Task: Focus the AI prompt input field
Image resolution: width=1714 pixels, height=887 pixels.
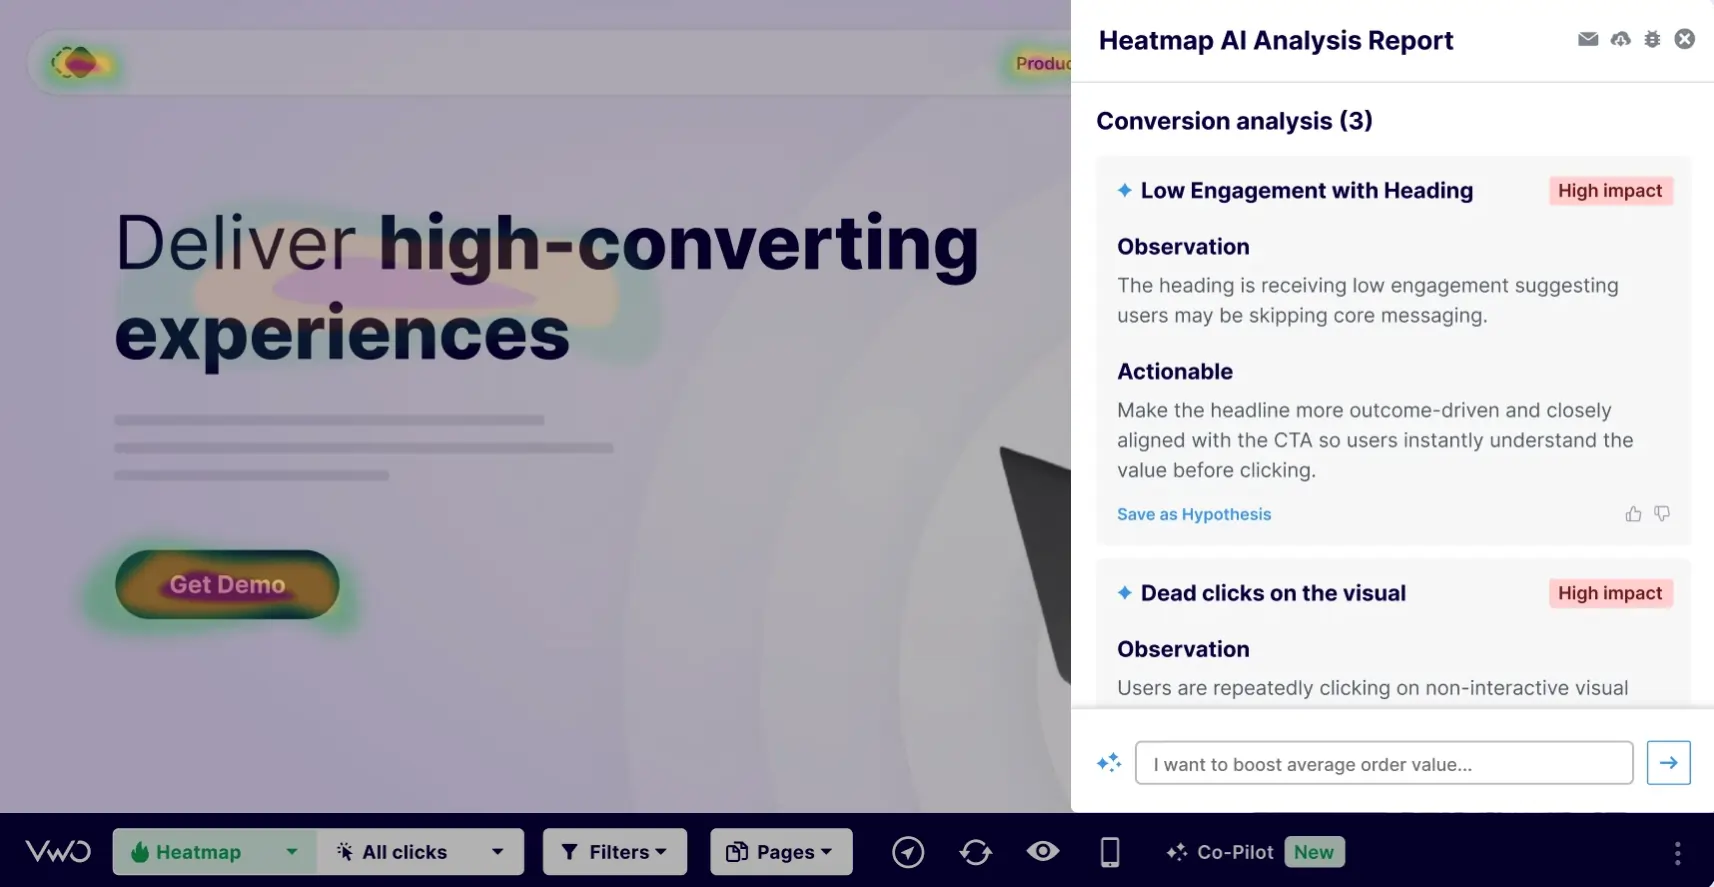Action: point(1384,763)
